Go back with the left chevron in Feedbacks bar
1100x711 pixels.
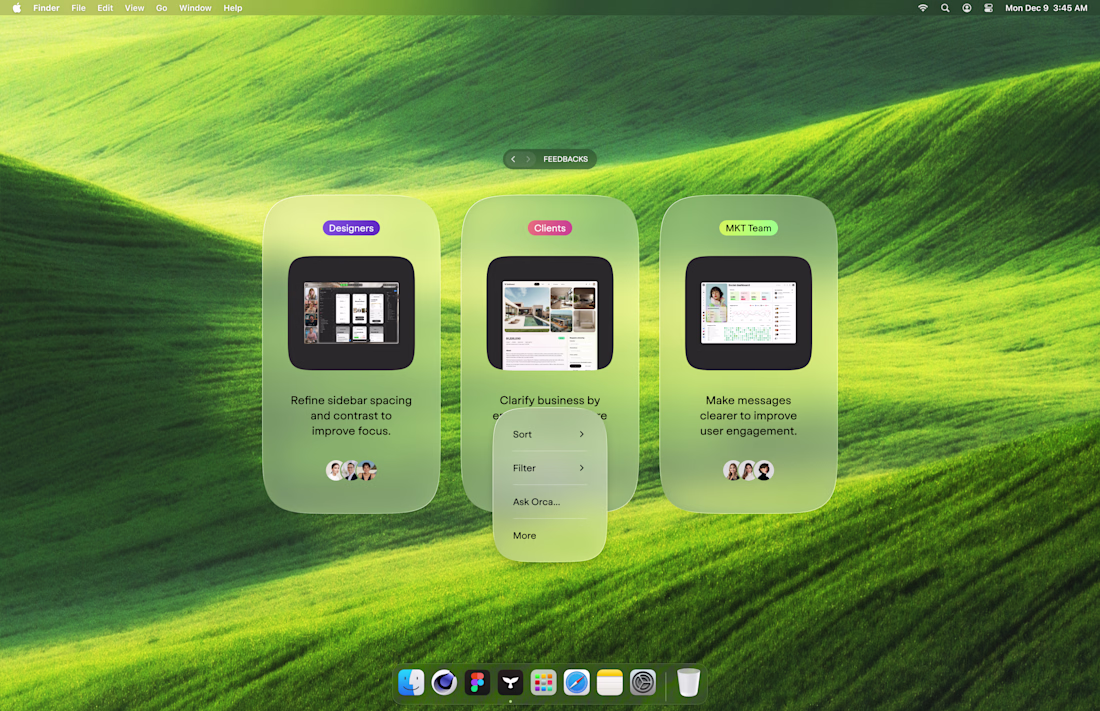(514, 159)
